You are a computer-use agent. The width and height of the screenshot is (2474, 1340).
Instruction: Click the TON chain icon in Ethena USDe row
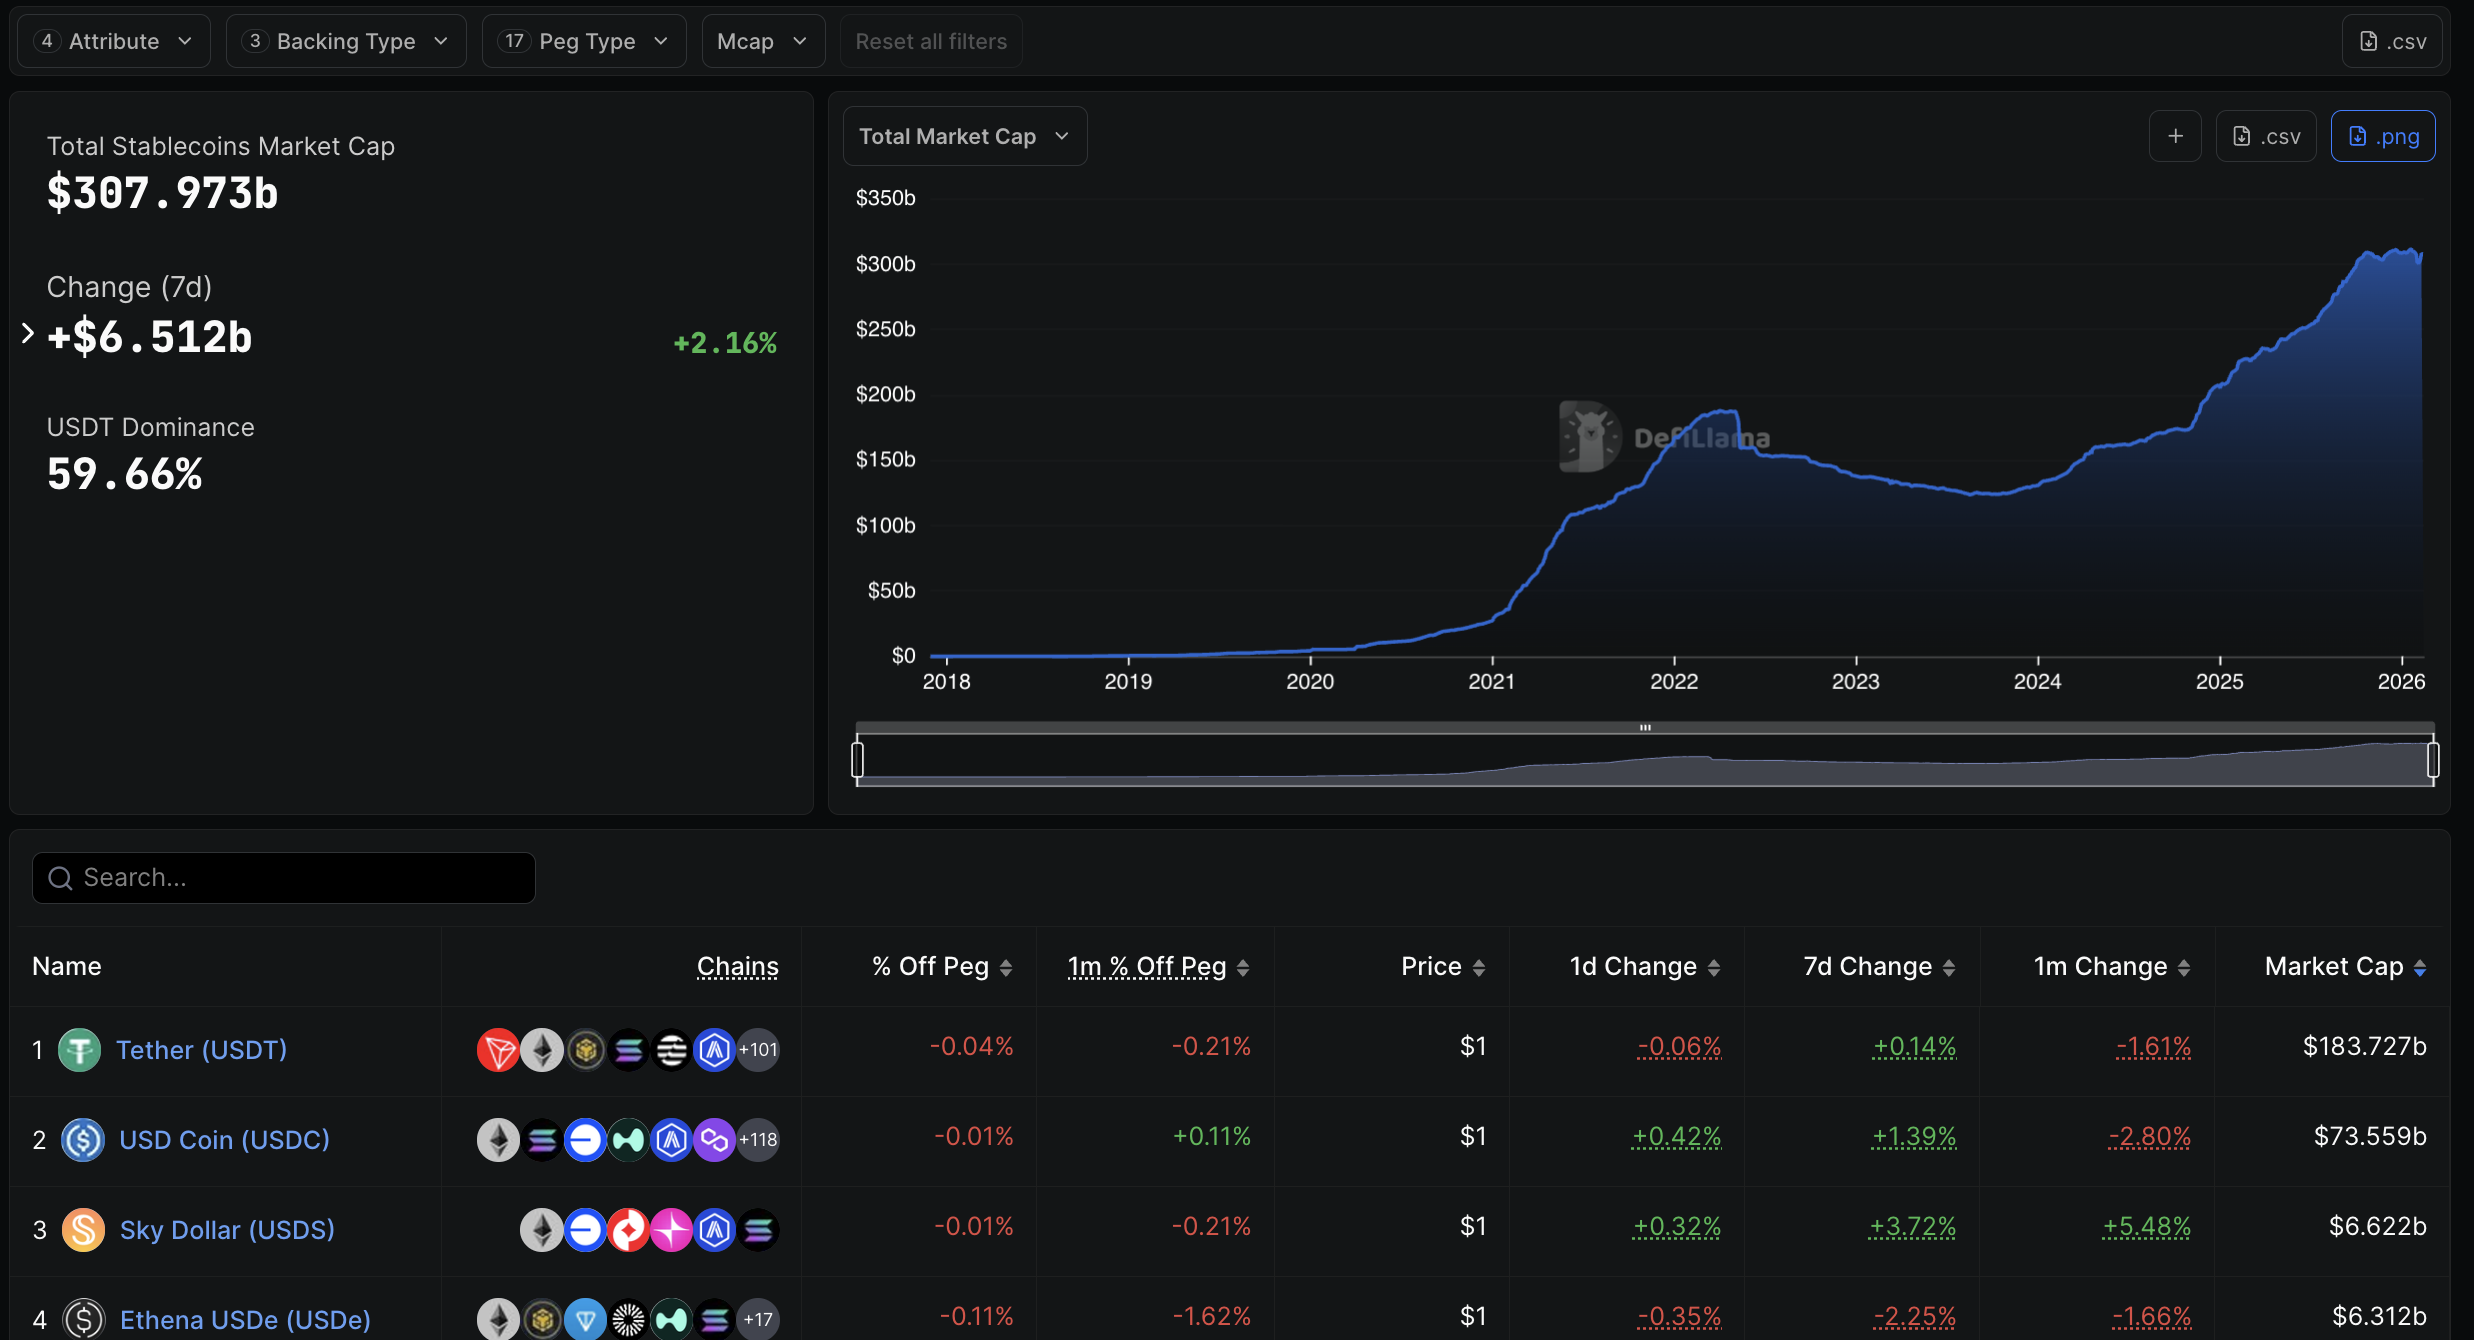(586, 1320)
